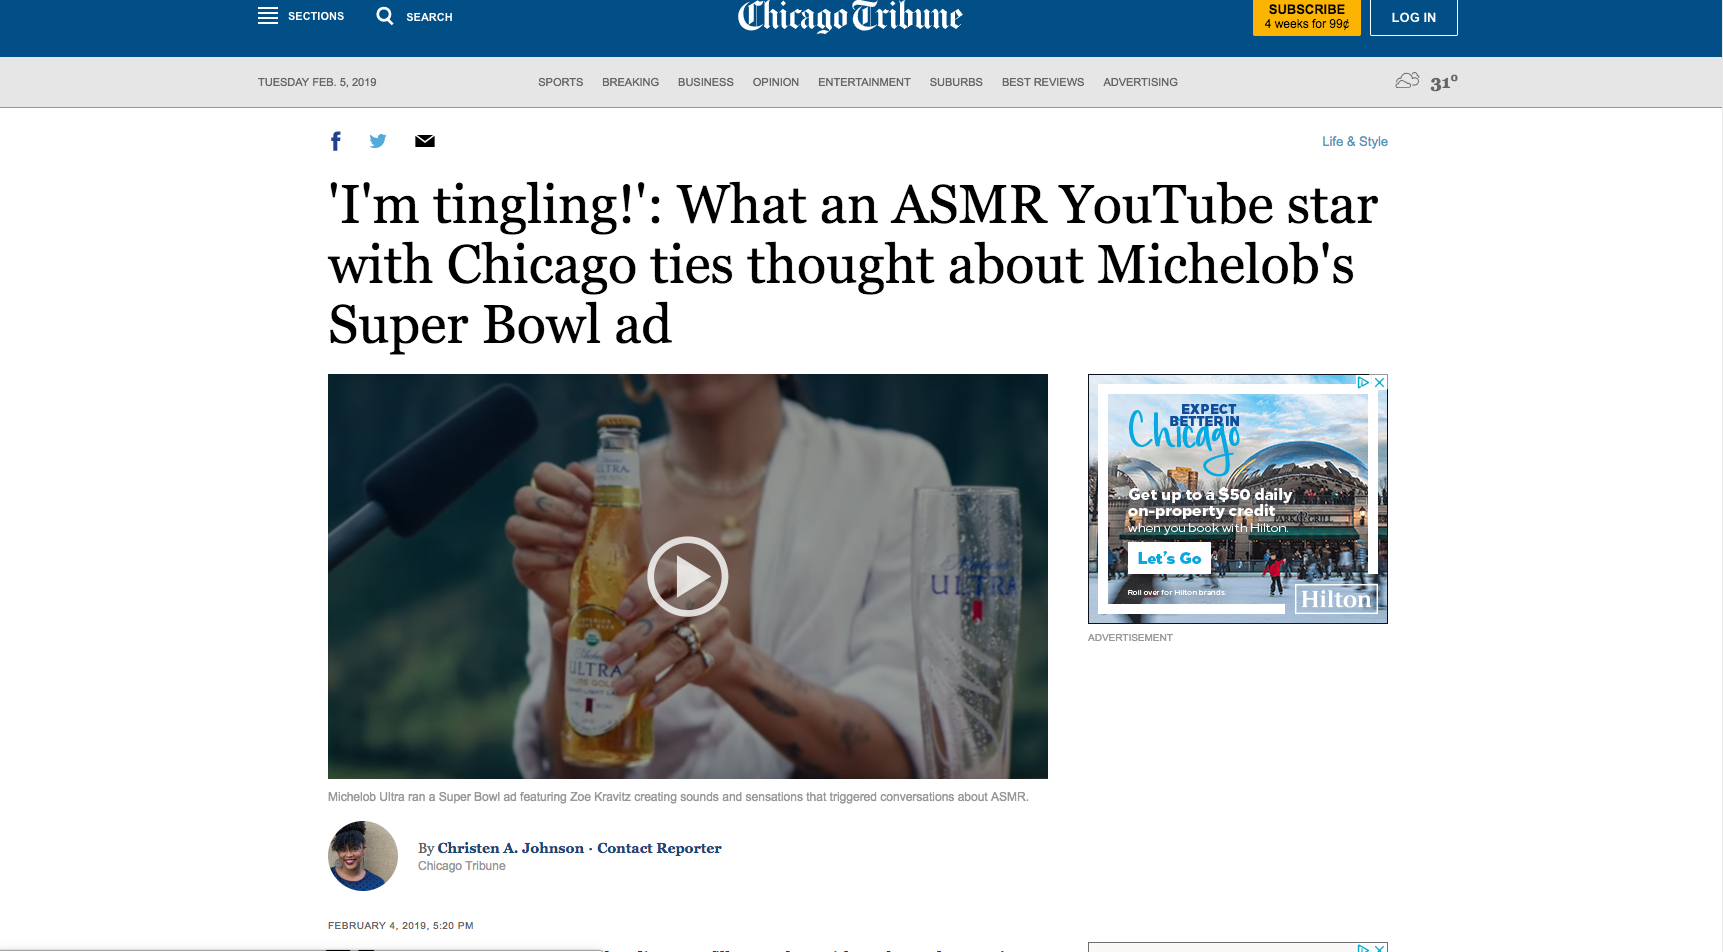Click the Contact Reporter link
Viewport: 1723px width, 952px height.
(x=659, y=848)
